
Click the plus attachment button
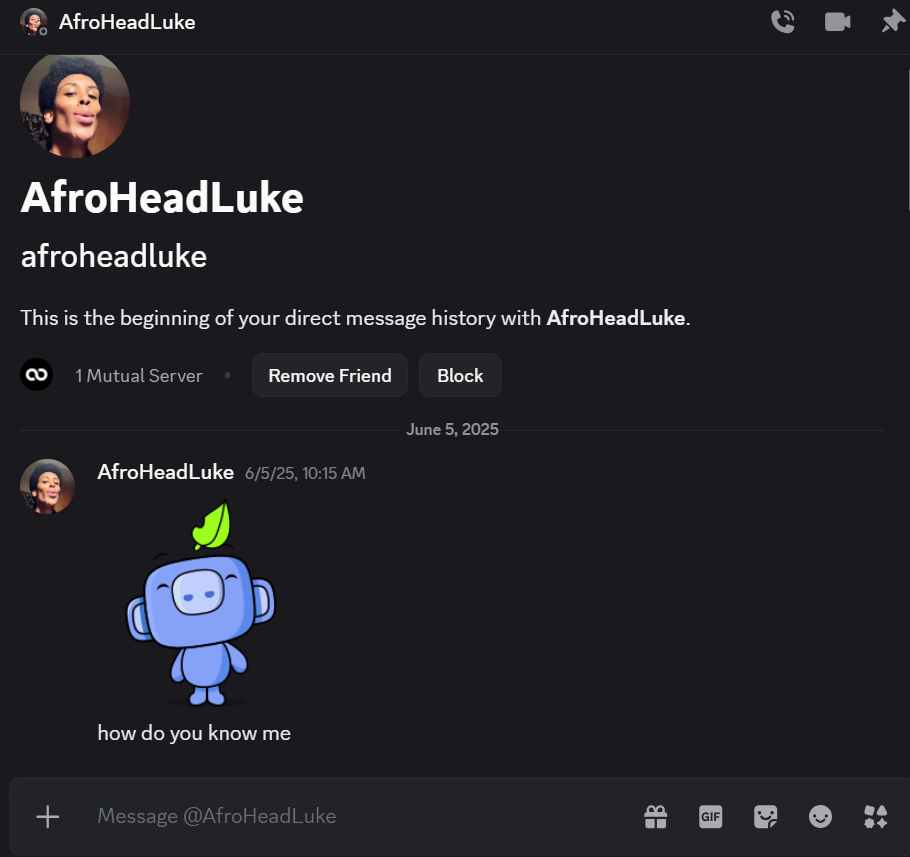pyautogui.click(x=48, y=816)
